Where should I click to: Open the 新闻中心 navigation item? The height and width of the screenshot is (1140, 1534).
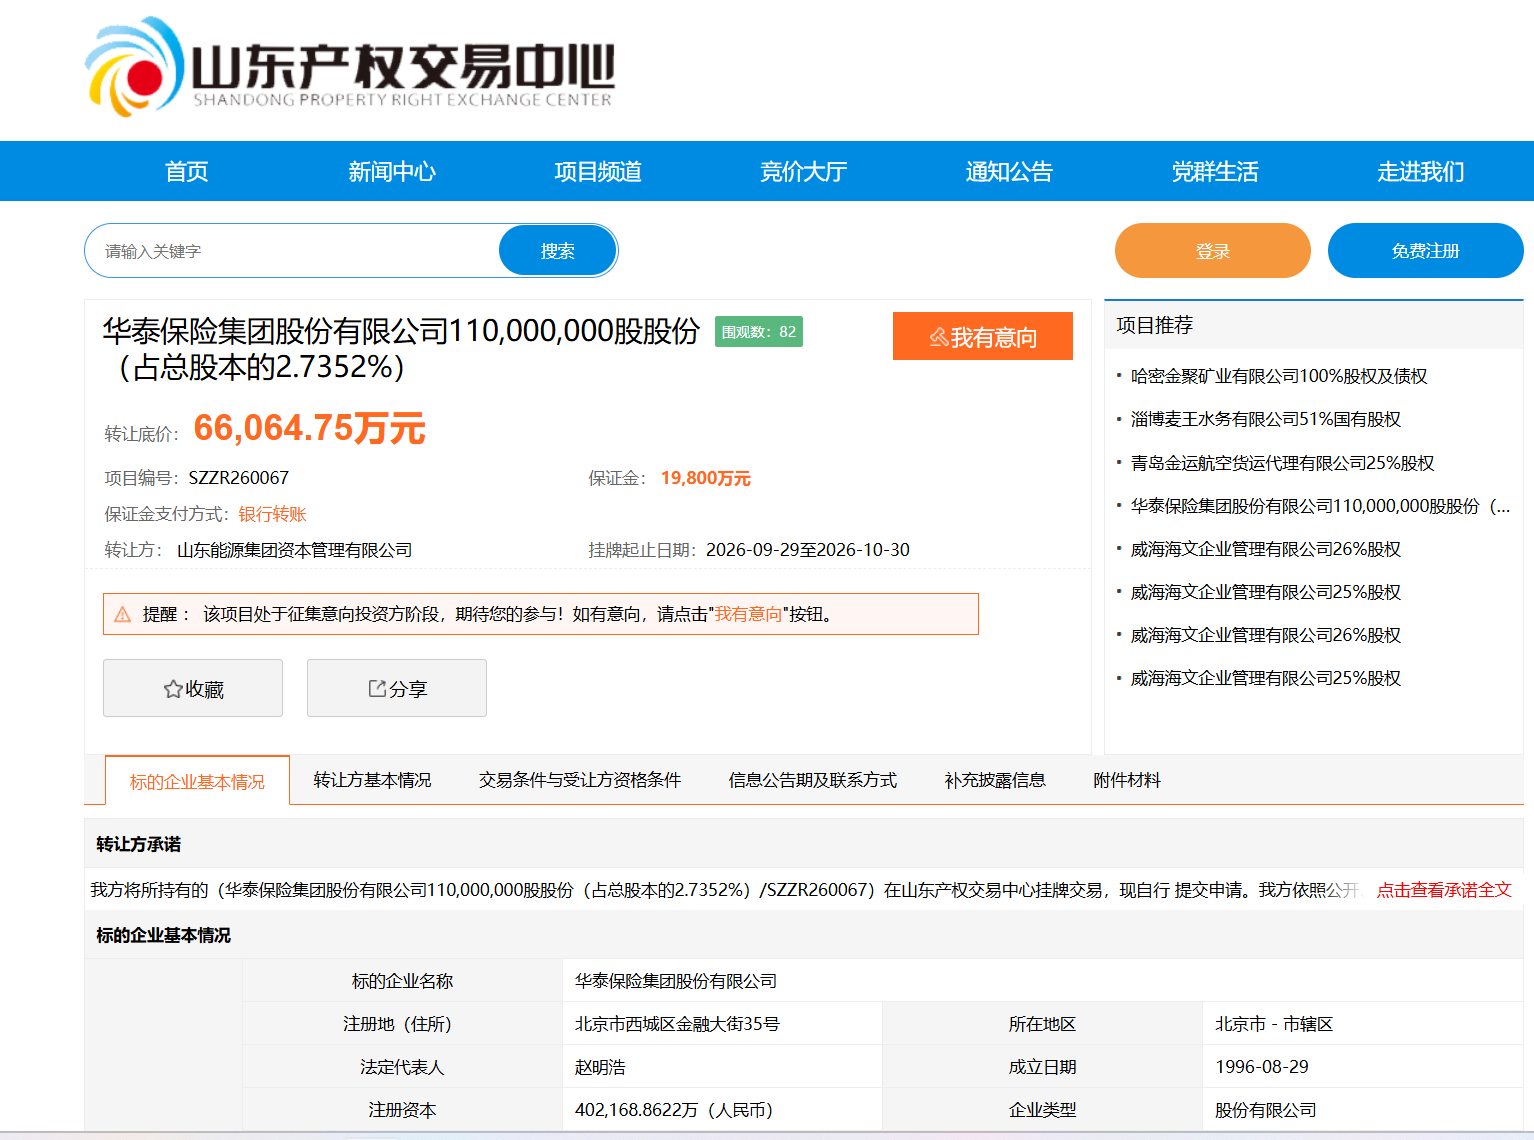392,171
